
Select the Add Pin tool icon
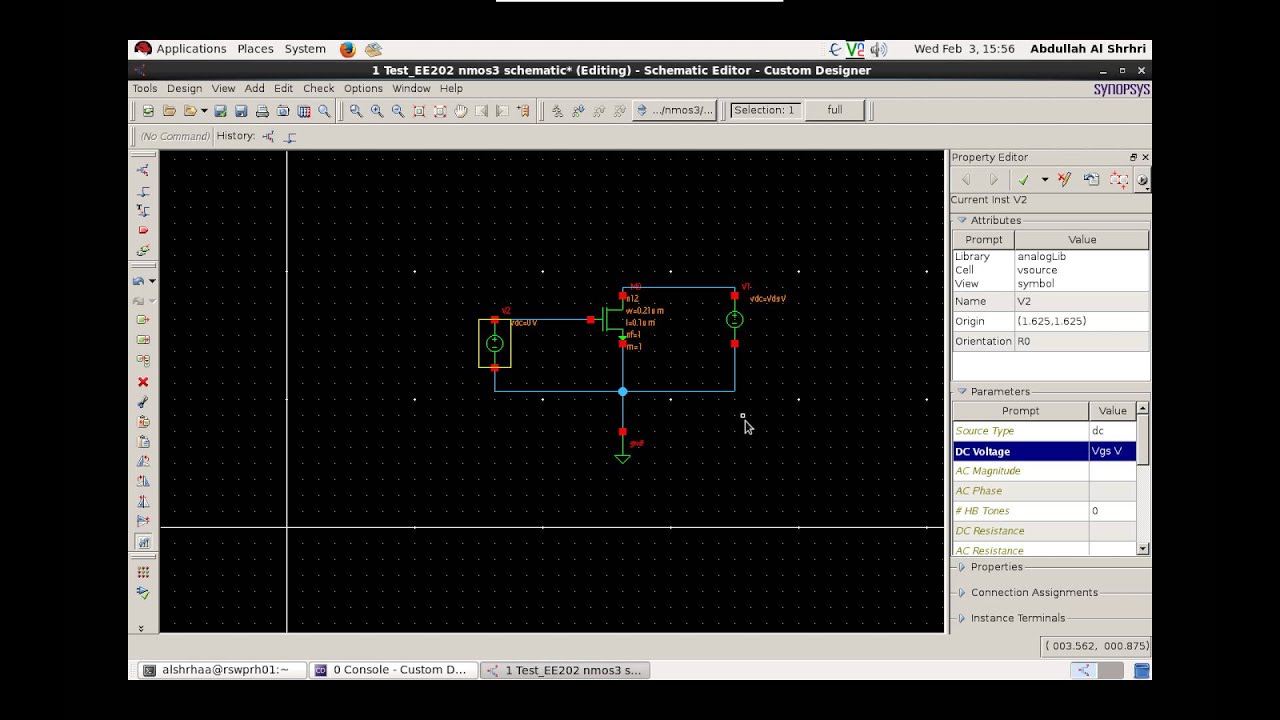point(143,230)
